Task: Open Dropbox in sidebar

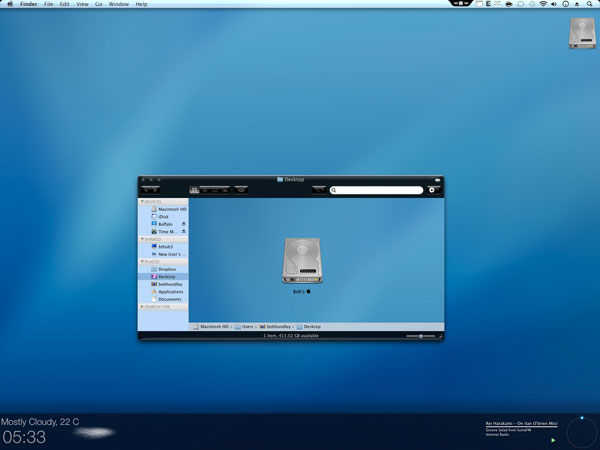Action: [163, 269]
